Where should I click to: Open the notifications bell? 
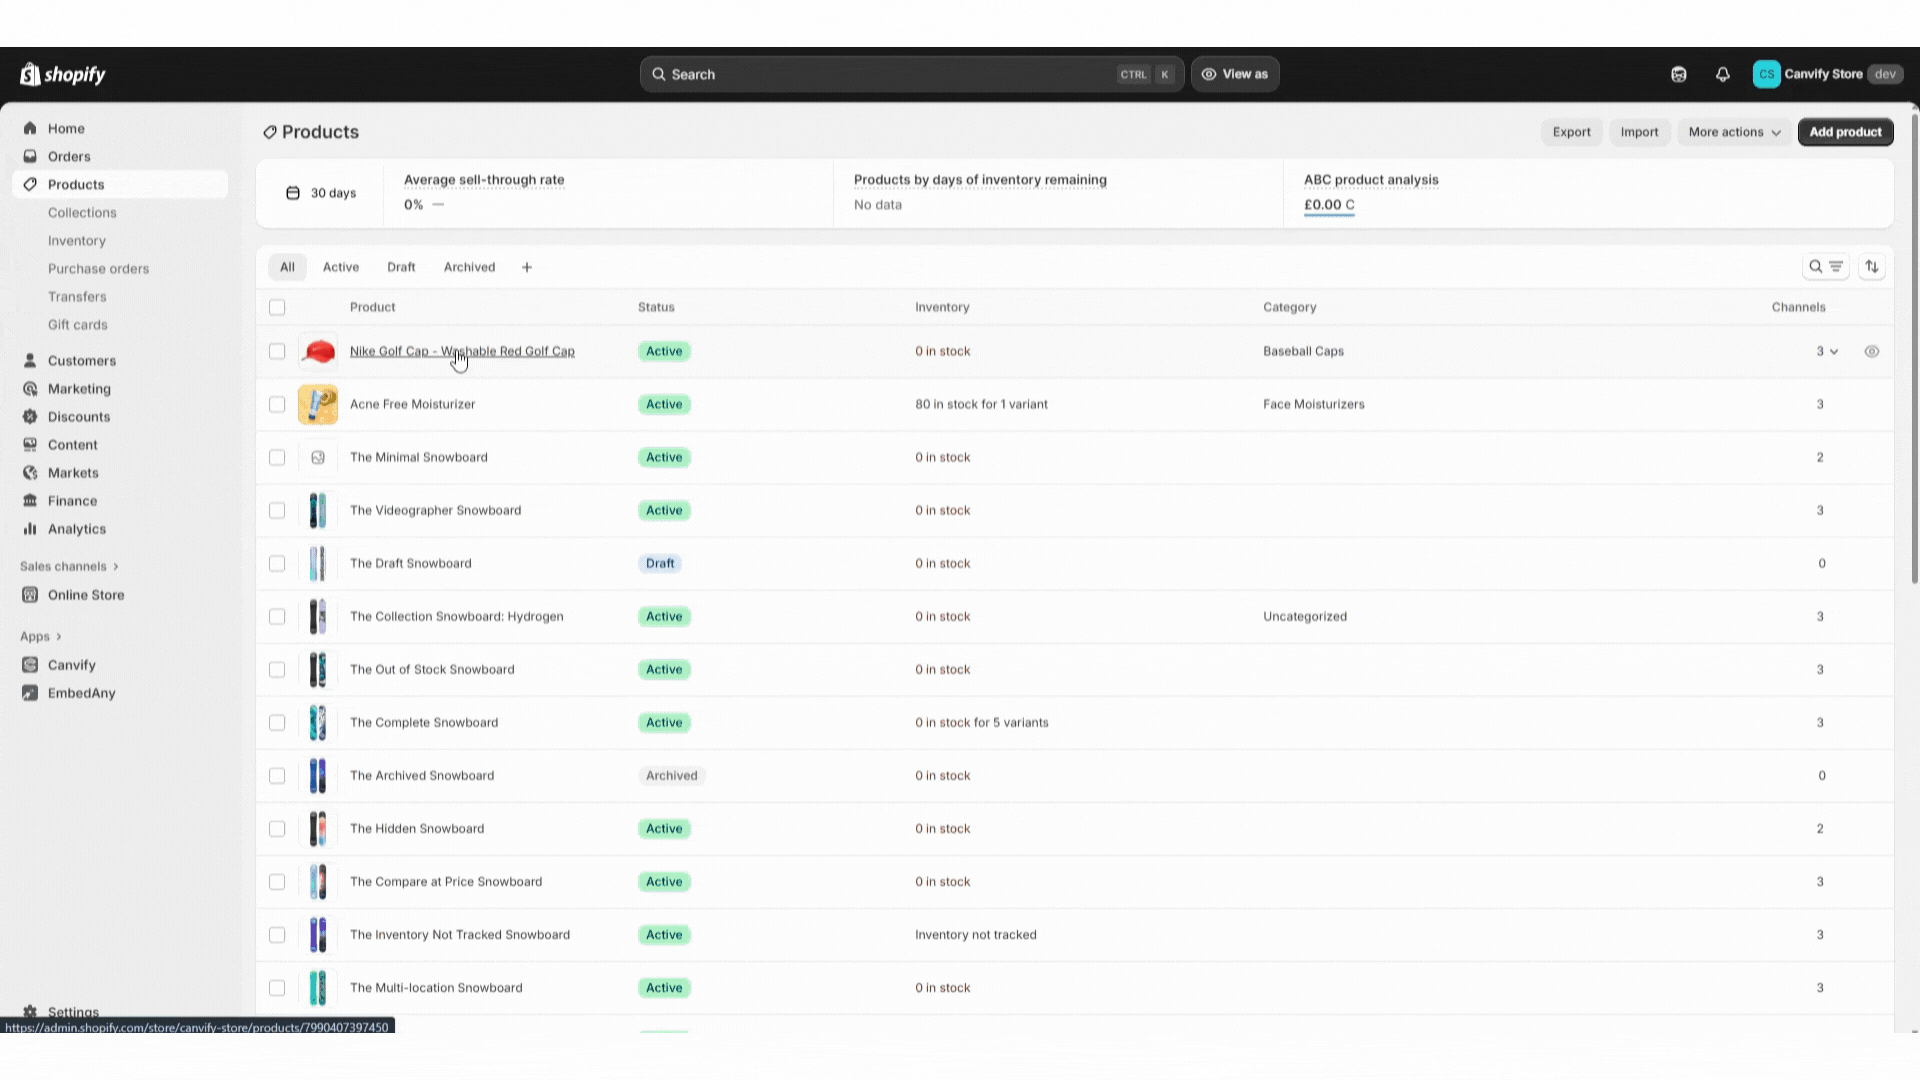(1722, 74)
